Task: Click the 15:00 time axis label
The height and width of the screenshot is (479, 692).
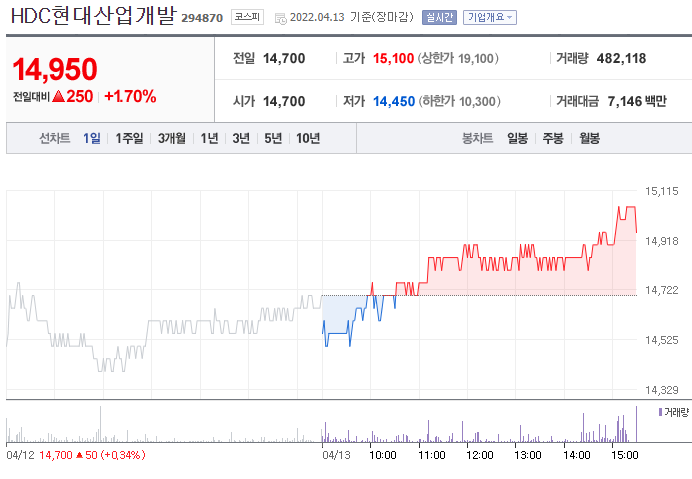Action: coord(625,455)
